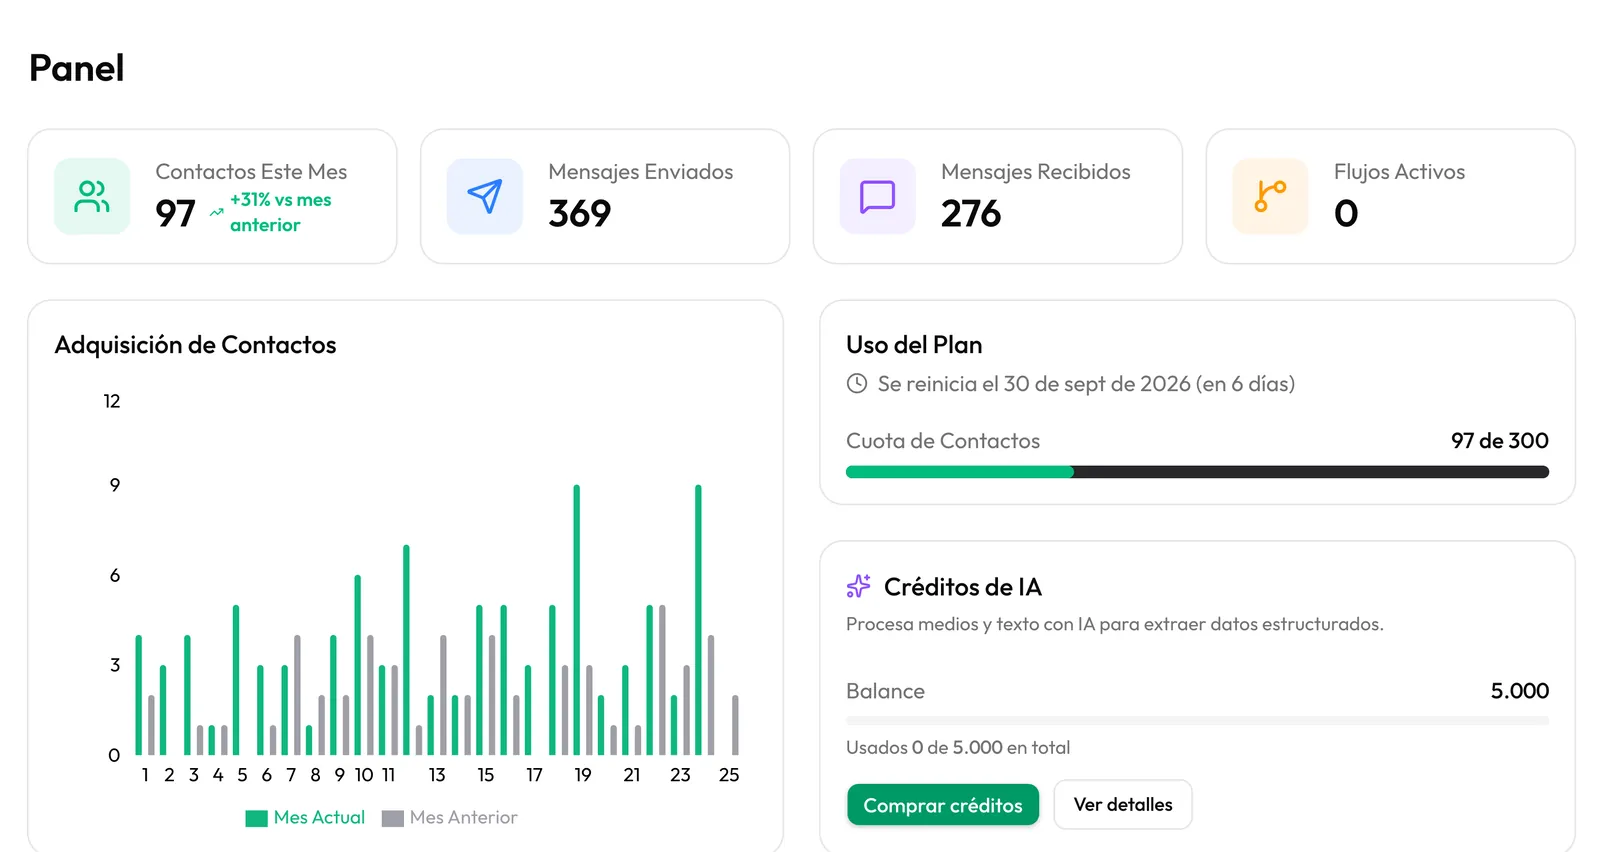1600x852 pixels.
Task: Click the y-axis label 12
Action: pos(112,401)
